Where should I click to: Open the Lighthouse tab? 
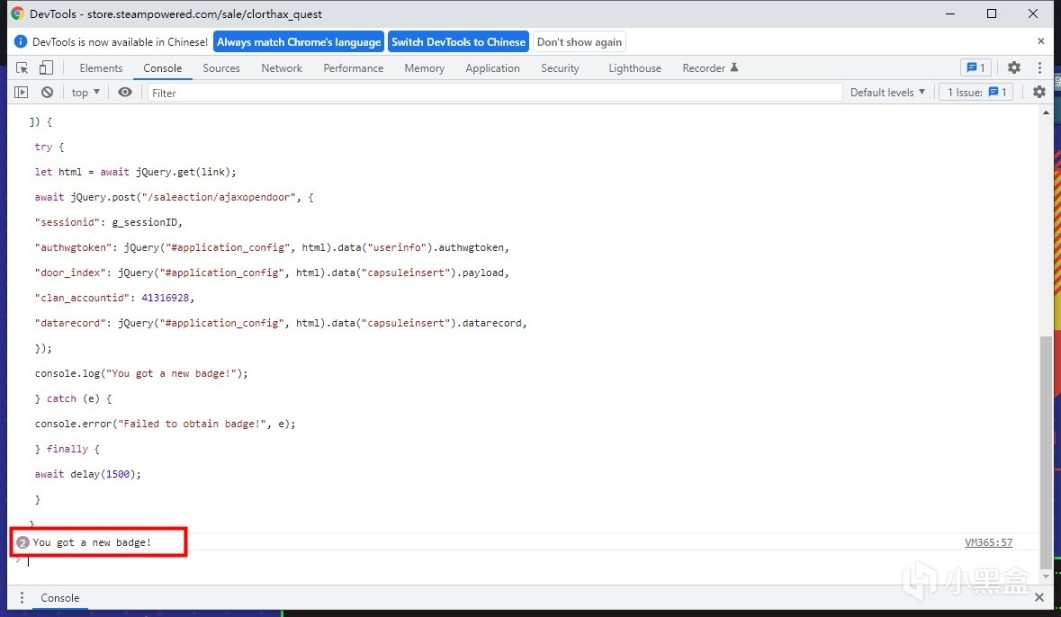[635, 68]
